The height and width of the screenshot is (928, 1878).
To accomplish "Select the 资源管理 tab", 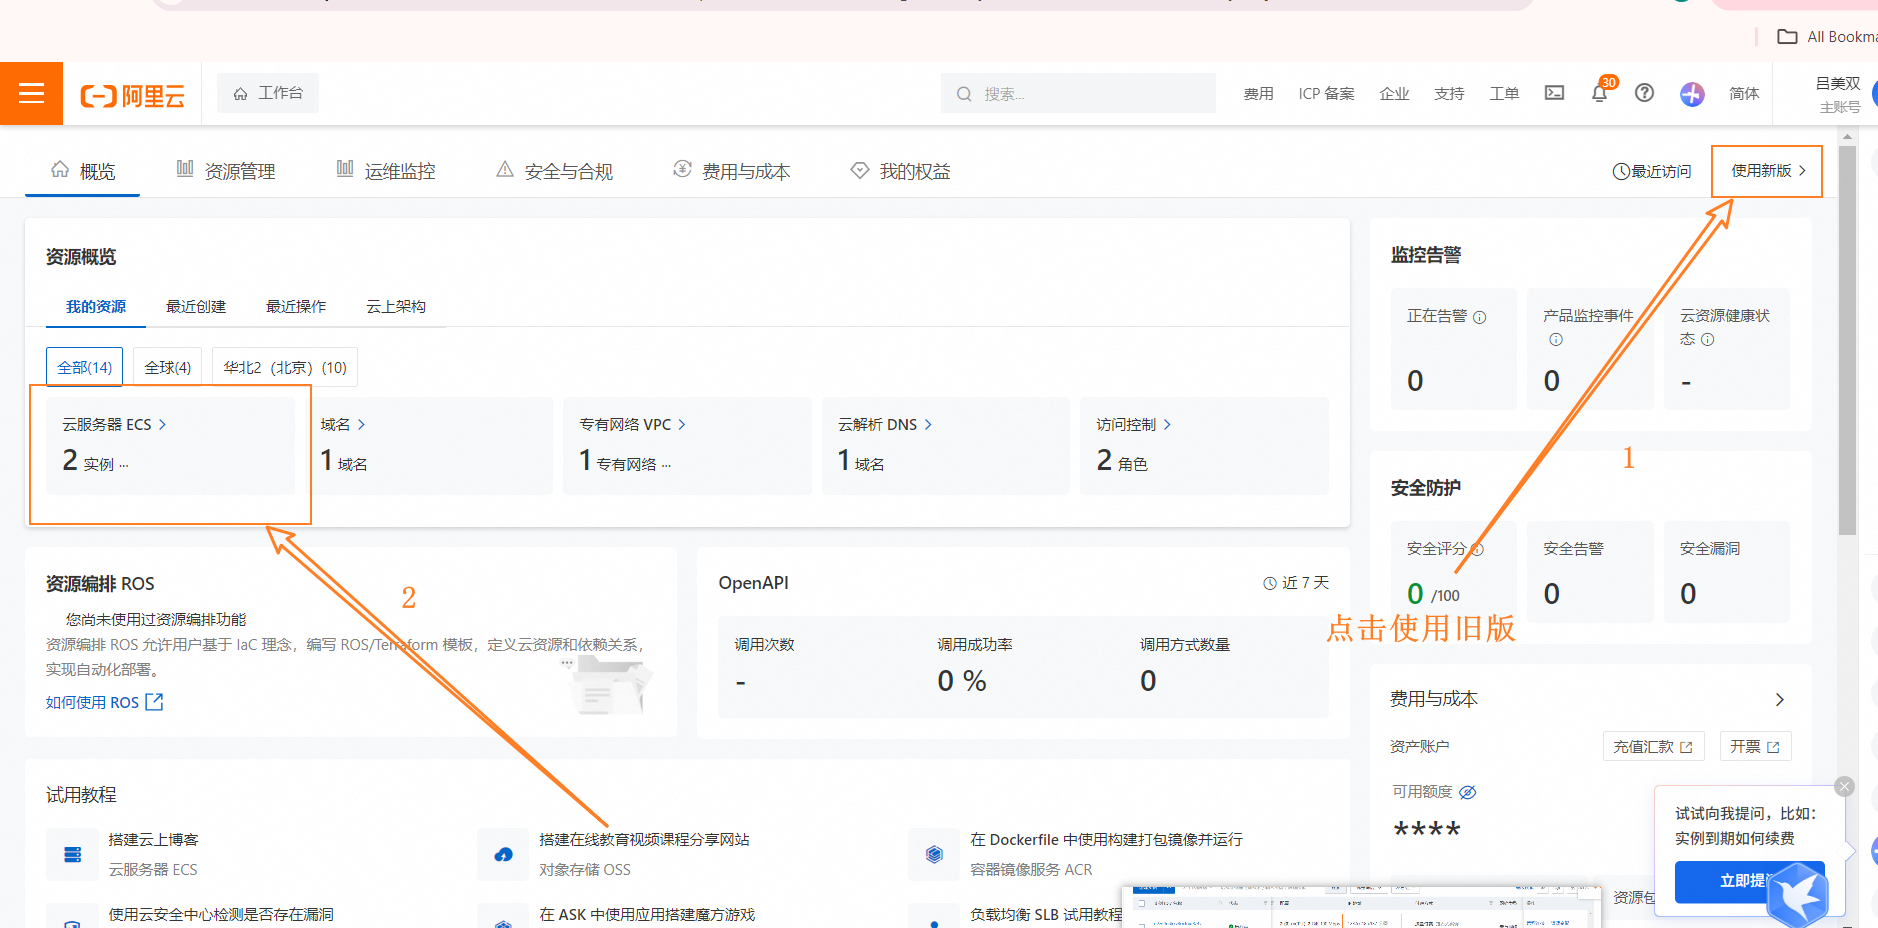I will [226, 171].
